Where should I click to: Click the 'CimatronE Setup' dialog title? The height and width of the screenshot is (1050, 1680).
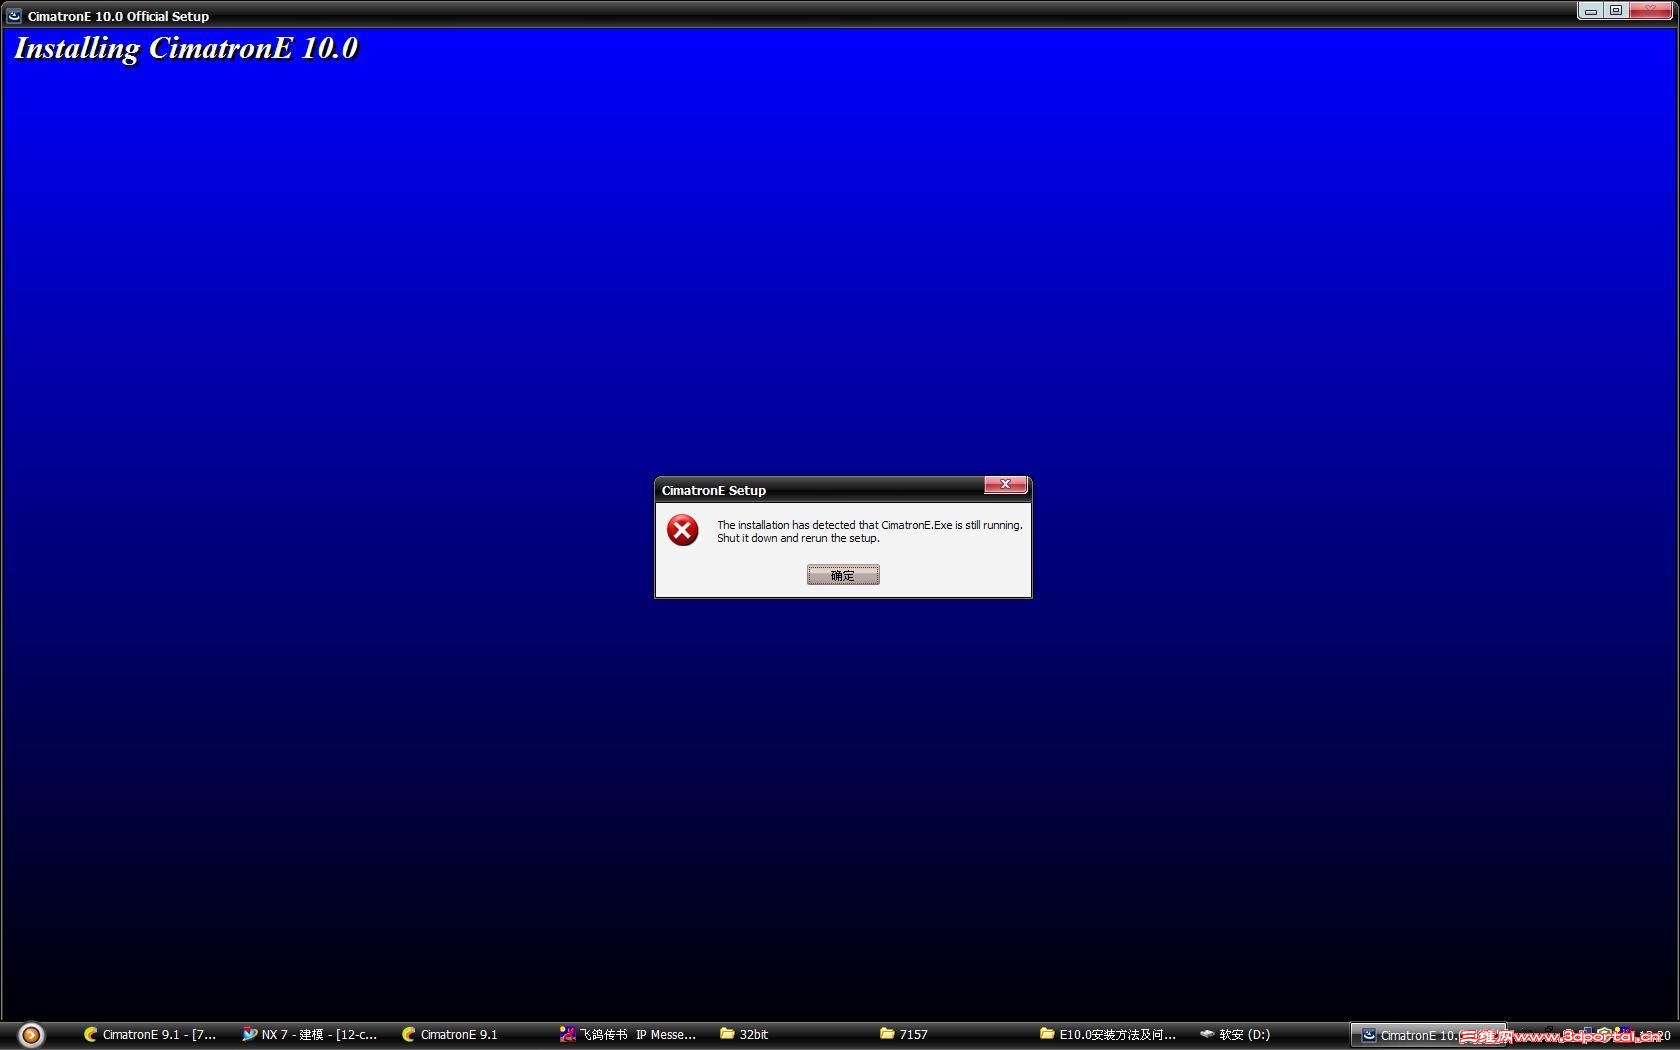pos(714,490)
